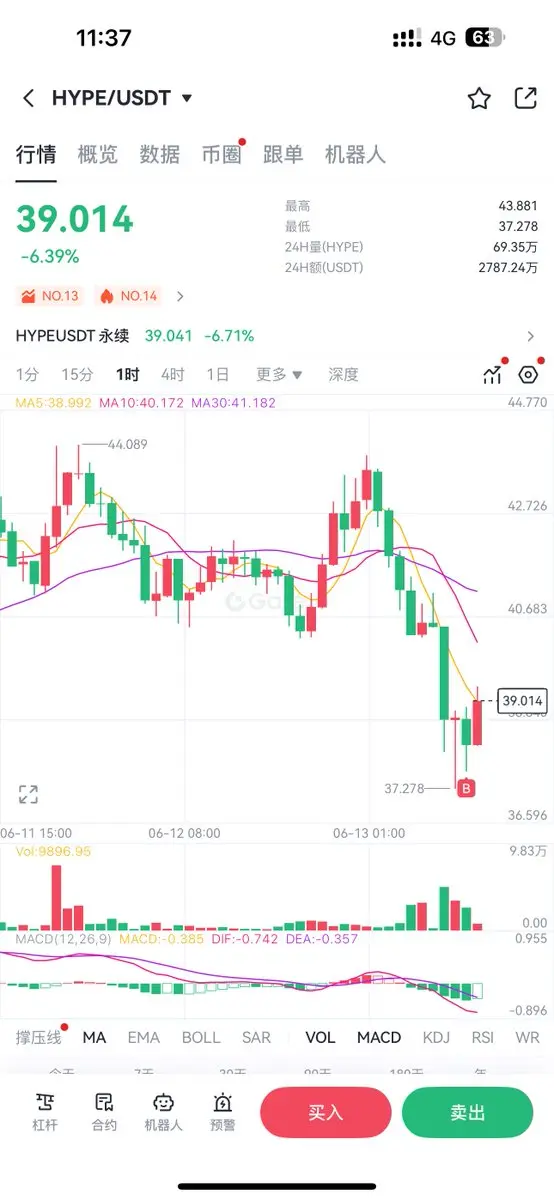This screenshot has width=554, height=1200.
Task: Tap the red 买入 buy button
Action: point(325,1112)
